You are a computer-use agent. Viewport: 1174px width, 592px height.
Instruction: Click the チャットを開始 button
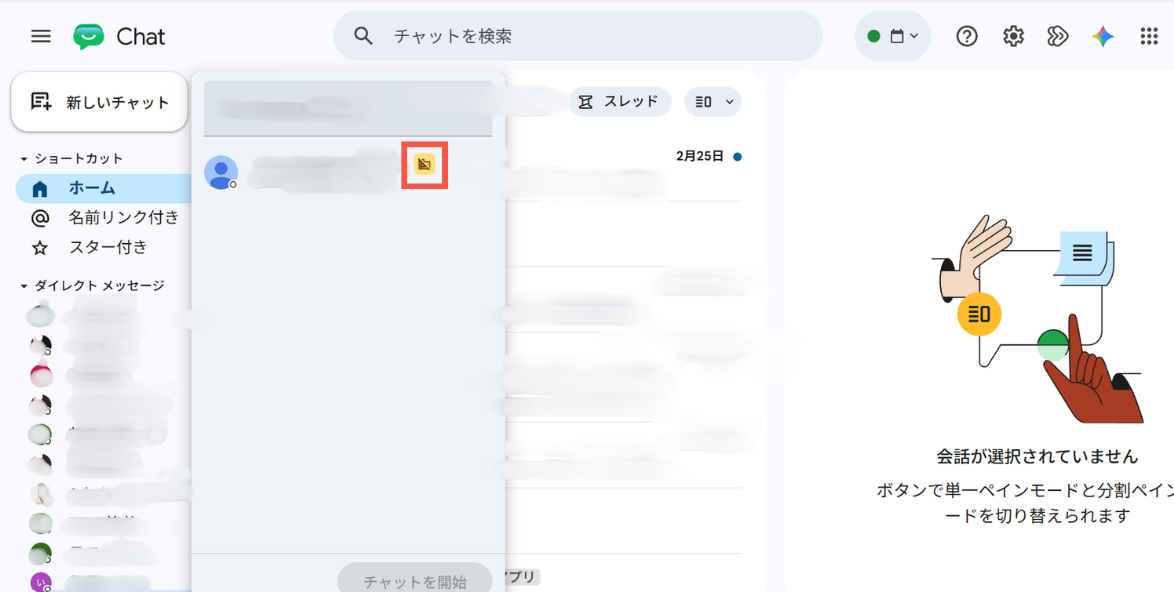(415, 581)
